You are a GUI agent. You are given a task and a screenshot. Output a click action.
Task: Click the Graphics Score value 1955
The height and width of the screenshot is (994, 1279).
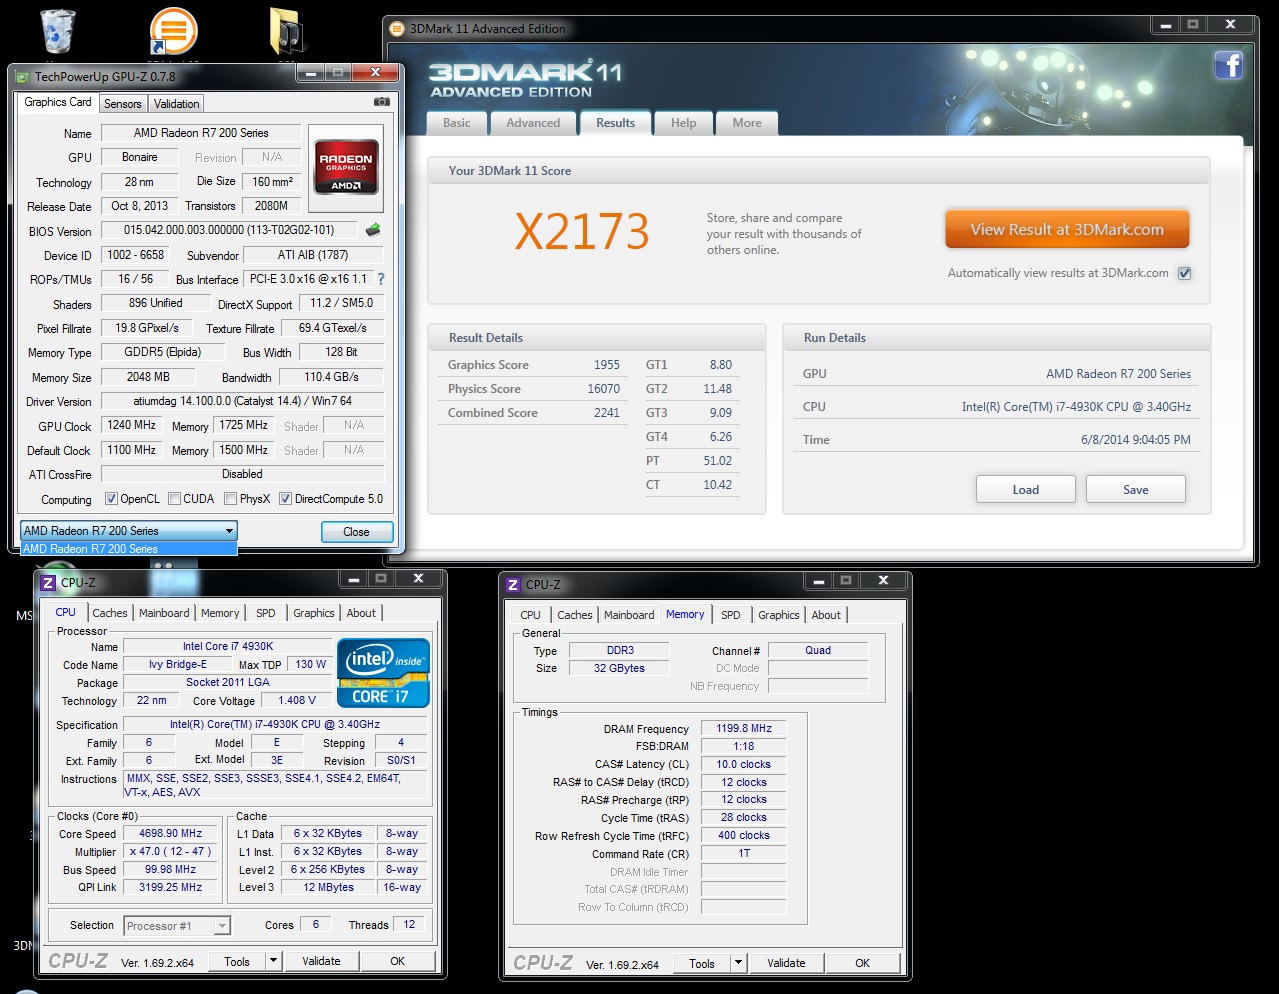(x=607, y=365)
